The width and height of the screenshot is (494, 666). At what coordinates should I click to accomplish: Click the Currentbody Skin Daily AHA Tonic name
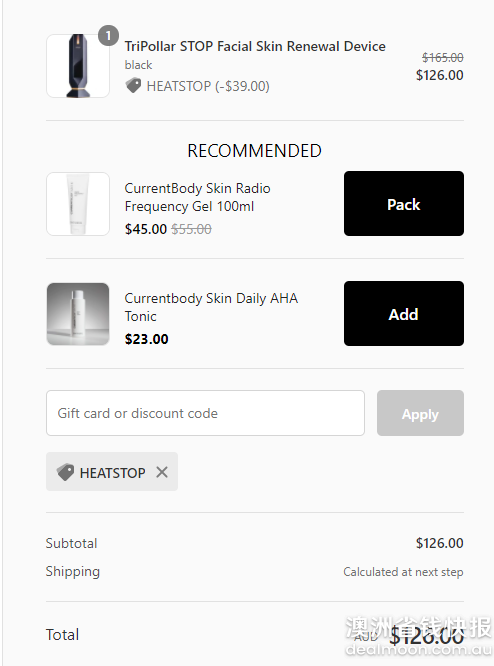(211, 307)
